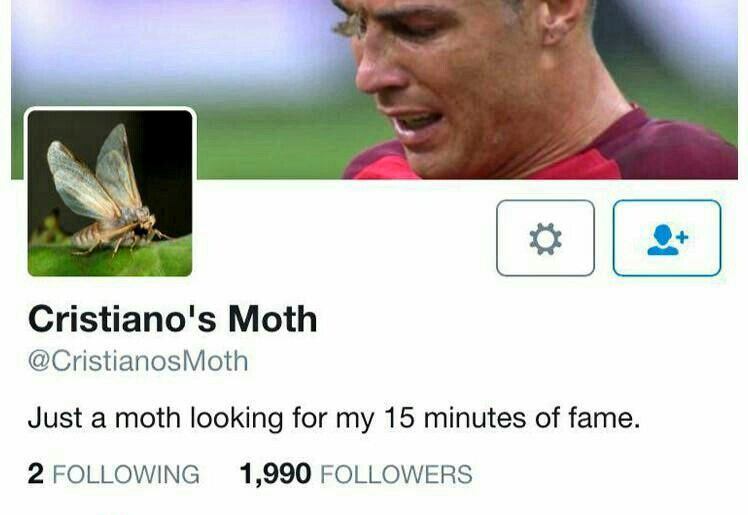The width and height of the screenshot is (748, 515).
Task: Open the gear settings menu
Action: [545, 238]
